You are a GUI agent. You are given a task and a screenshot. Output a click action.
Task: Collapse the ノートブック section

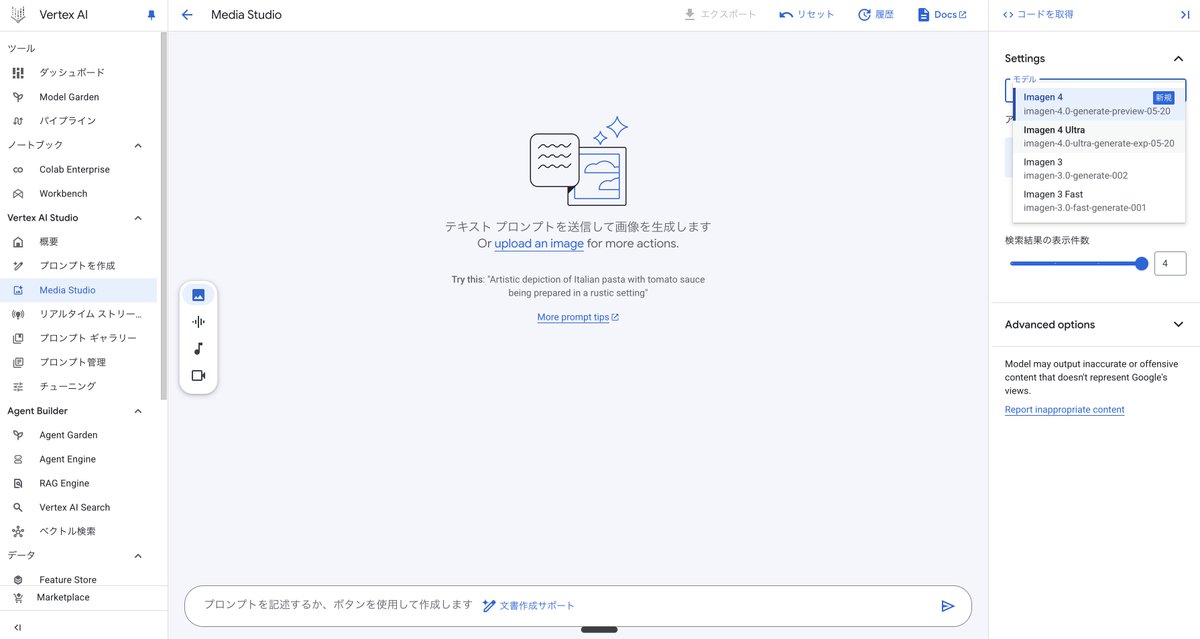point(138,146)
